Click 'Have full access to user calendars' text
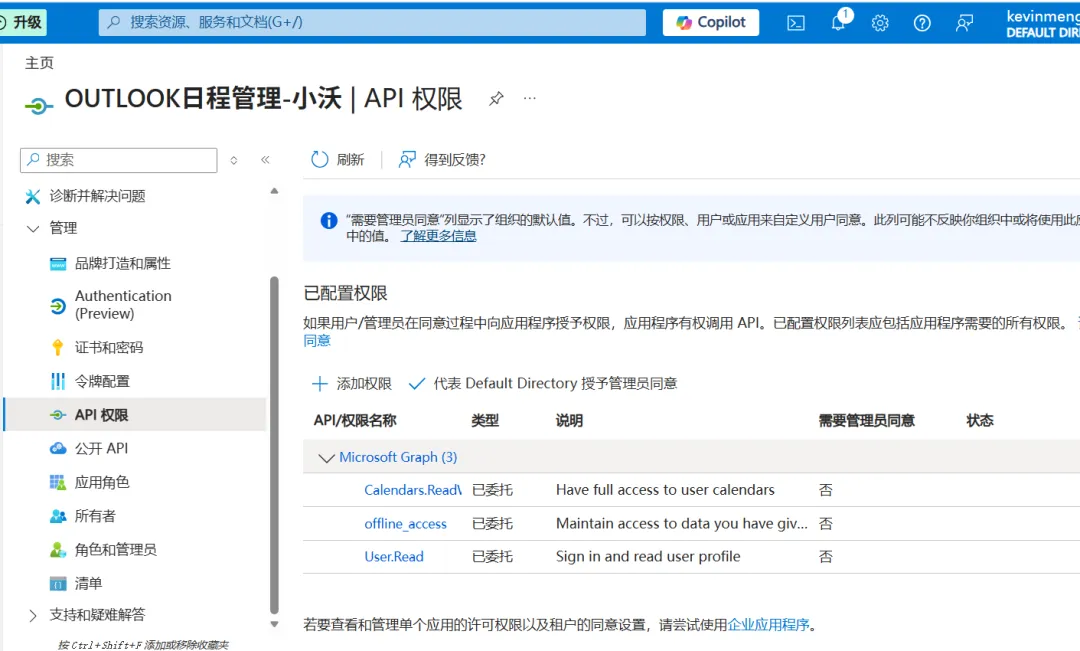The image size is (1080, 651). [x=665, y=490]
